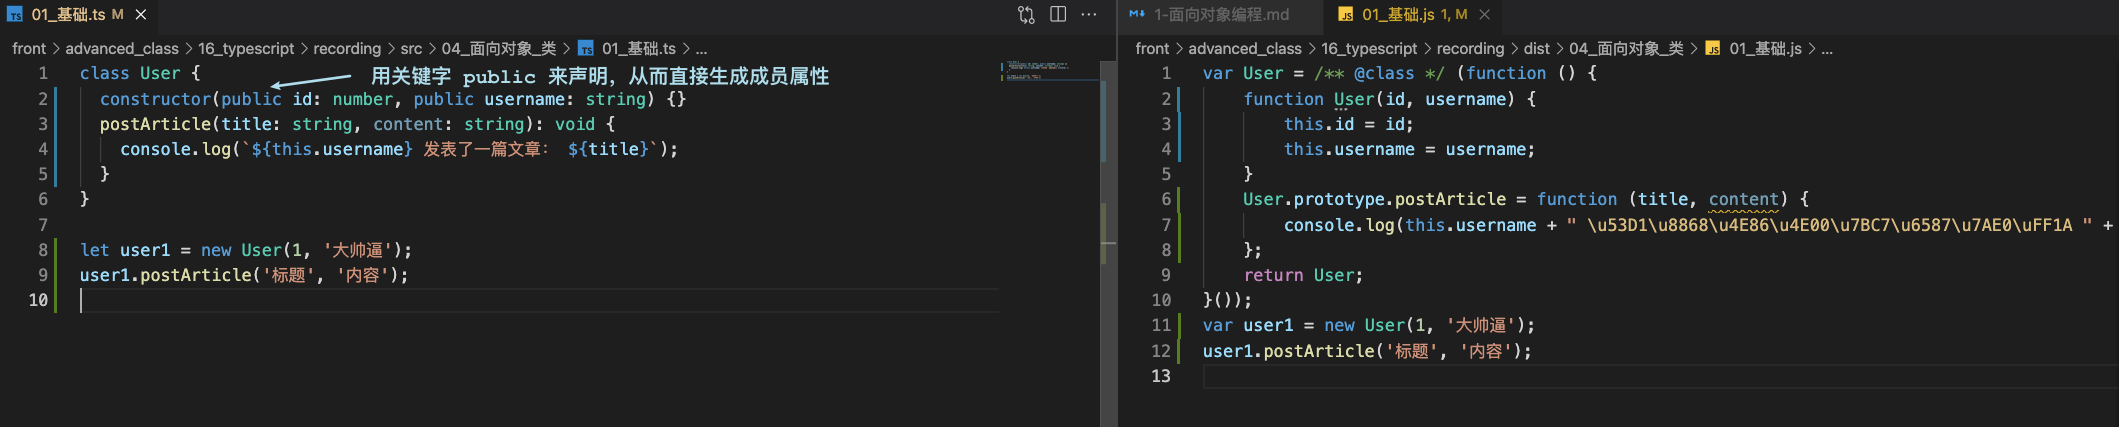2119x427 pixels.
Task: Click '@class' comment annotation in JS file
Action: click(1384, 73)
